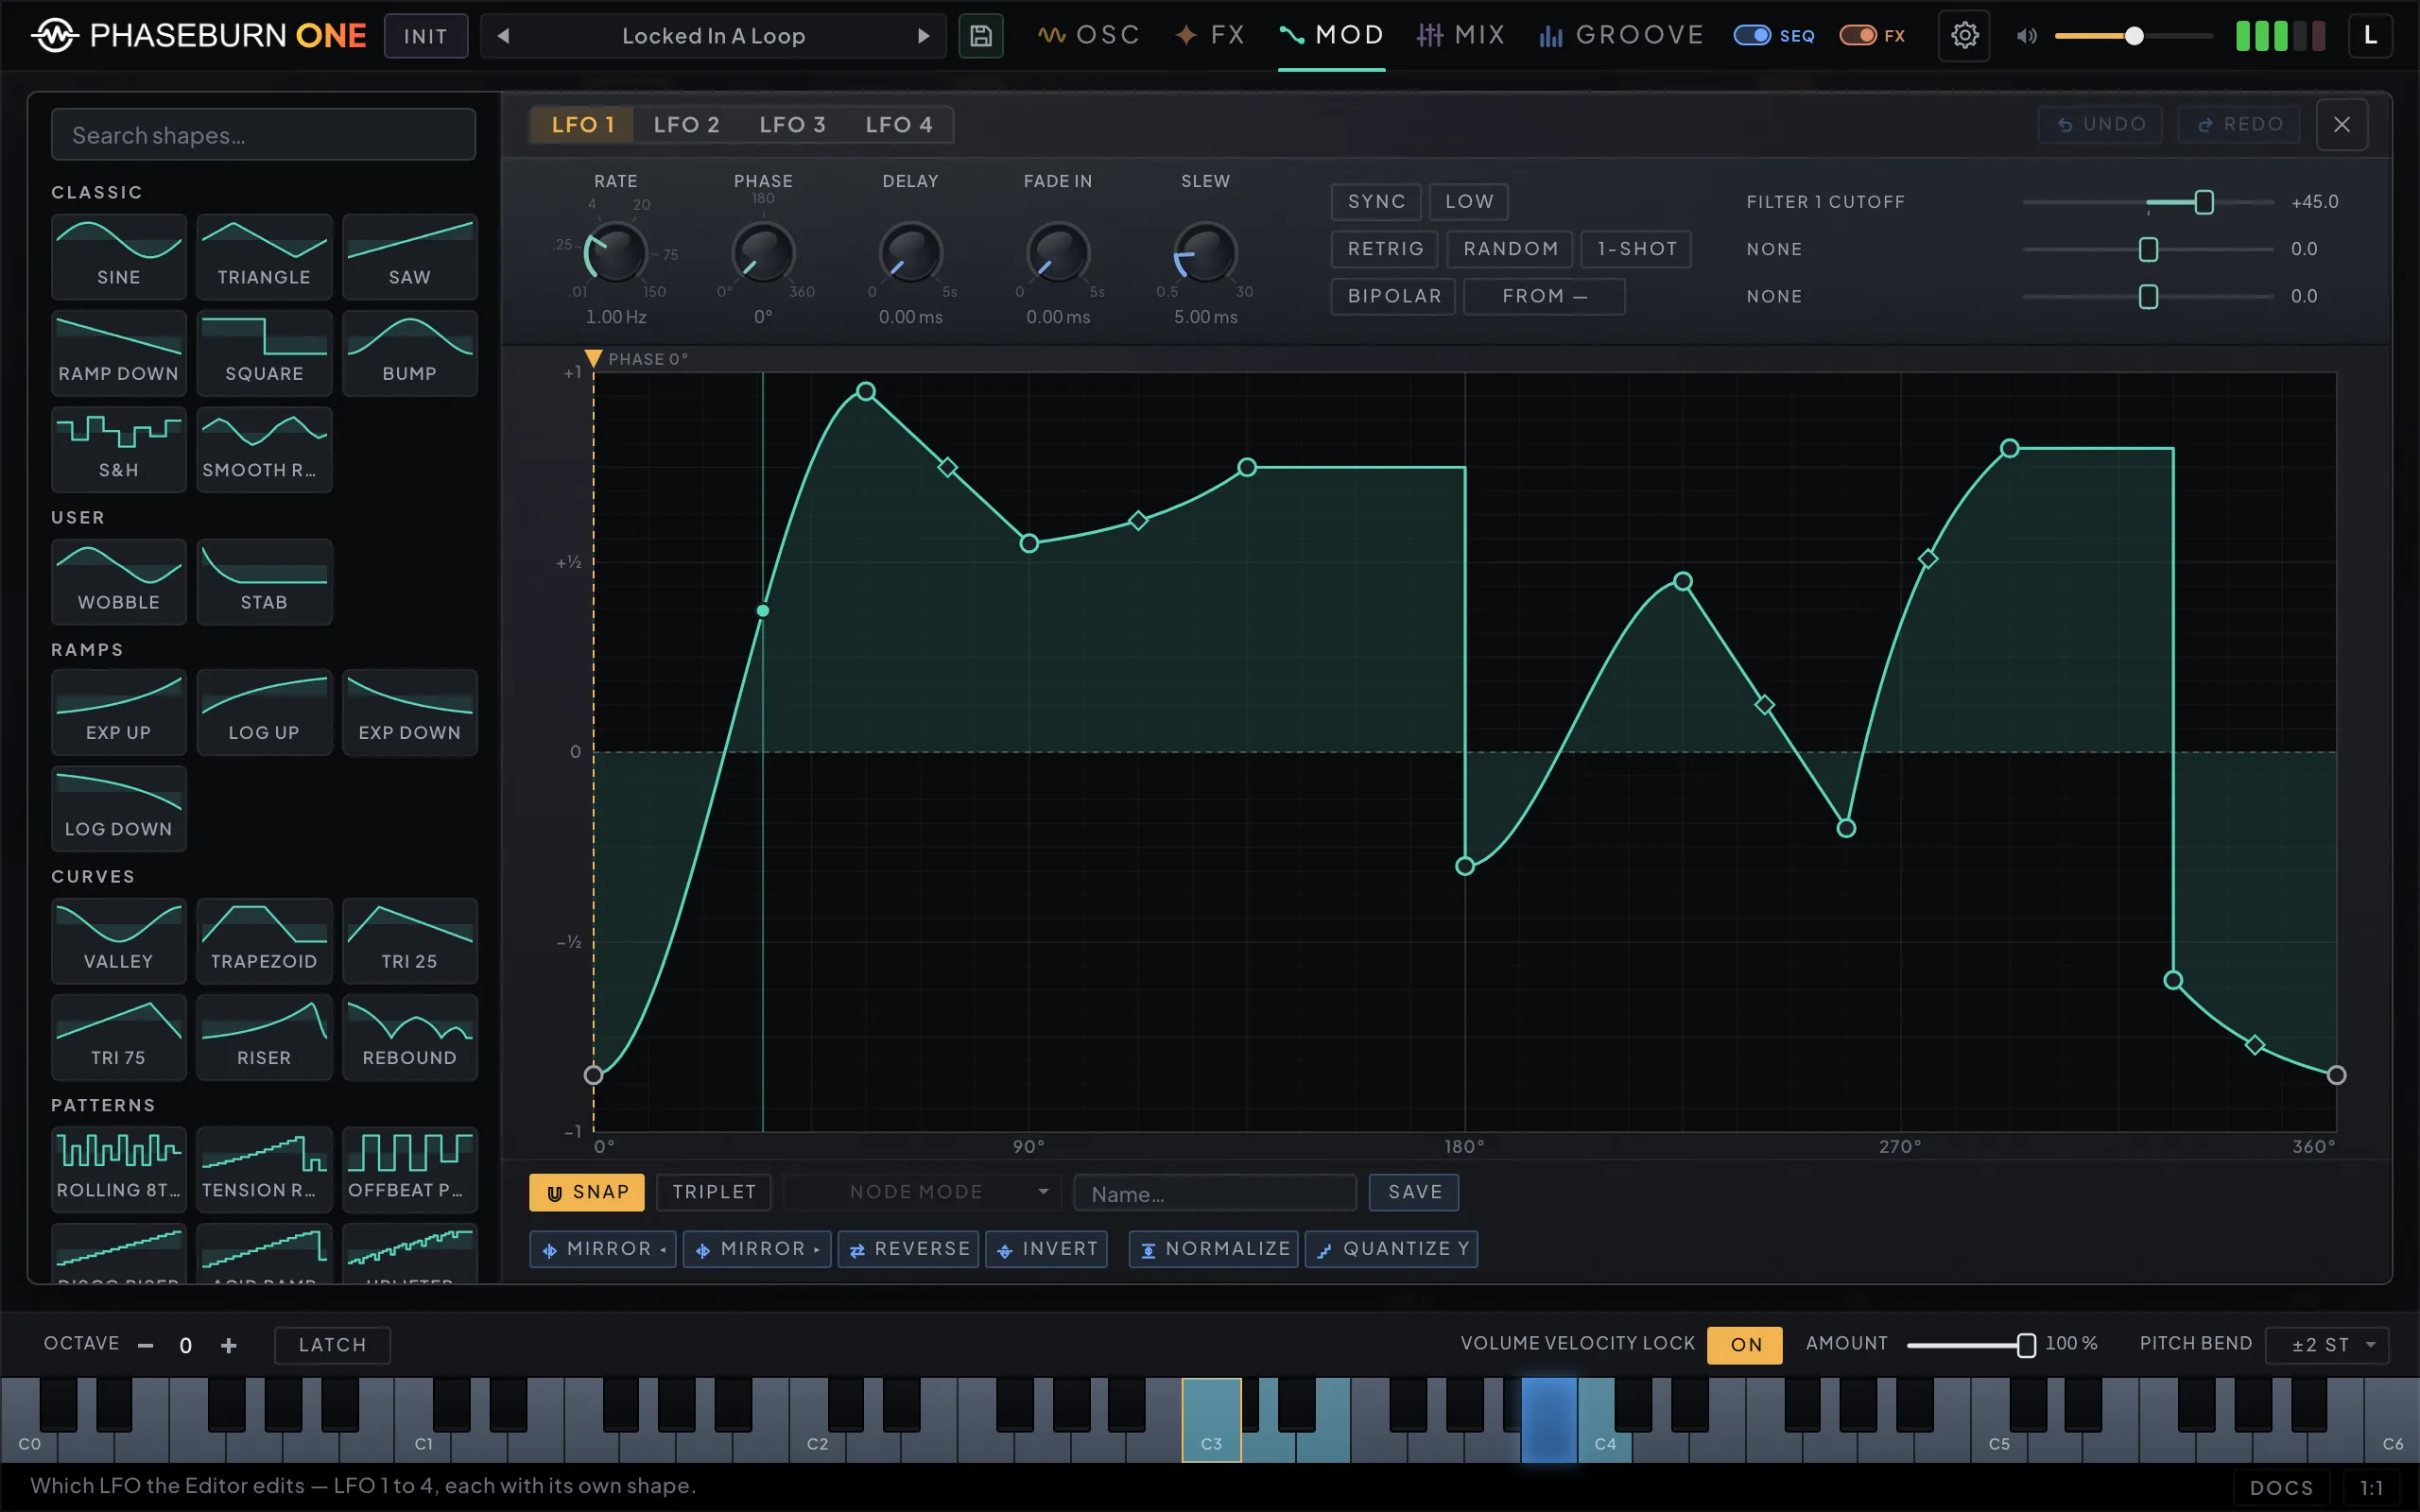Choose the Rebound curve shape
This screenshot has width=2420, height=1512.
(x=410, y=1037)
